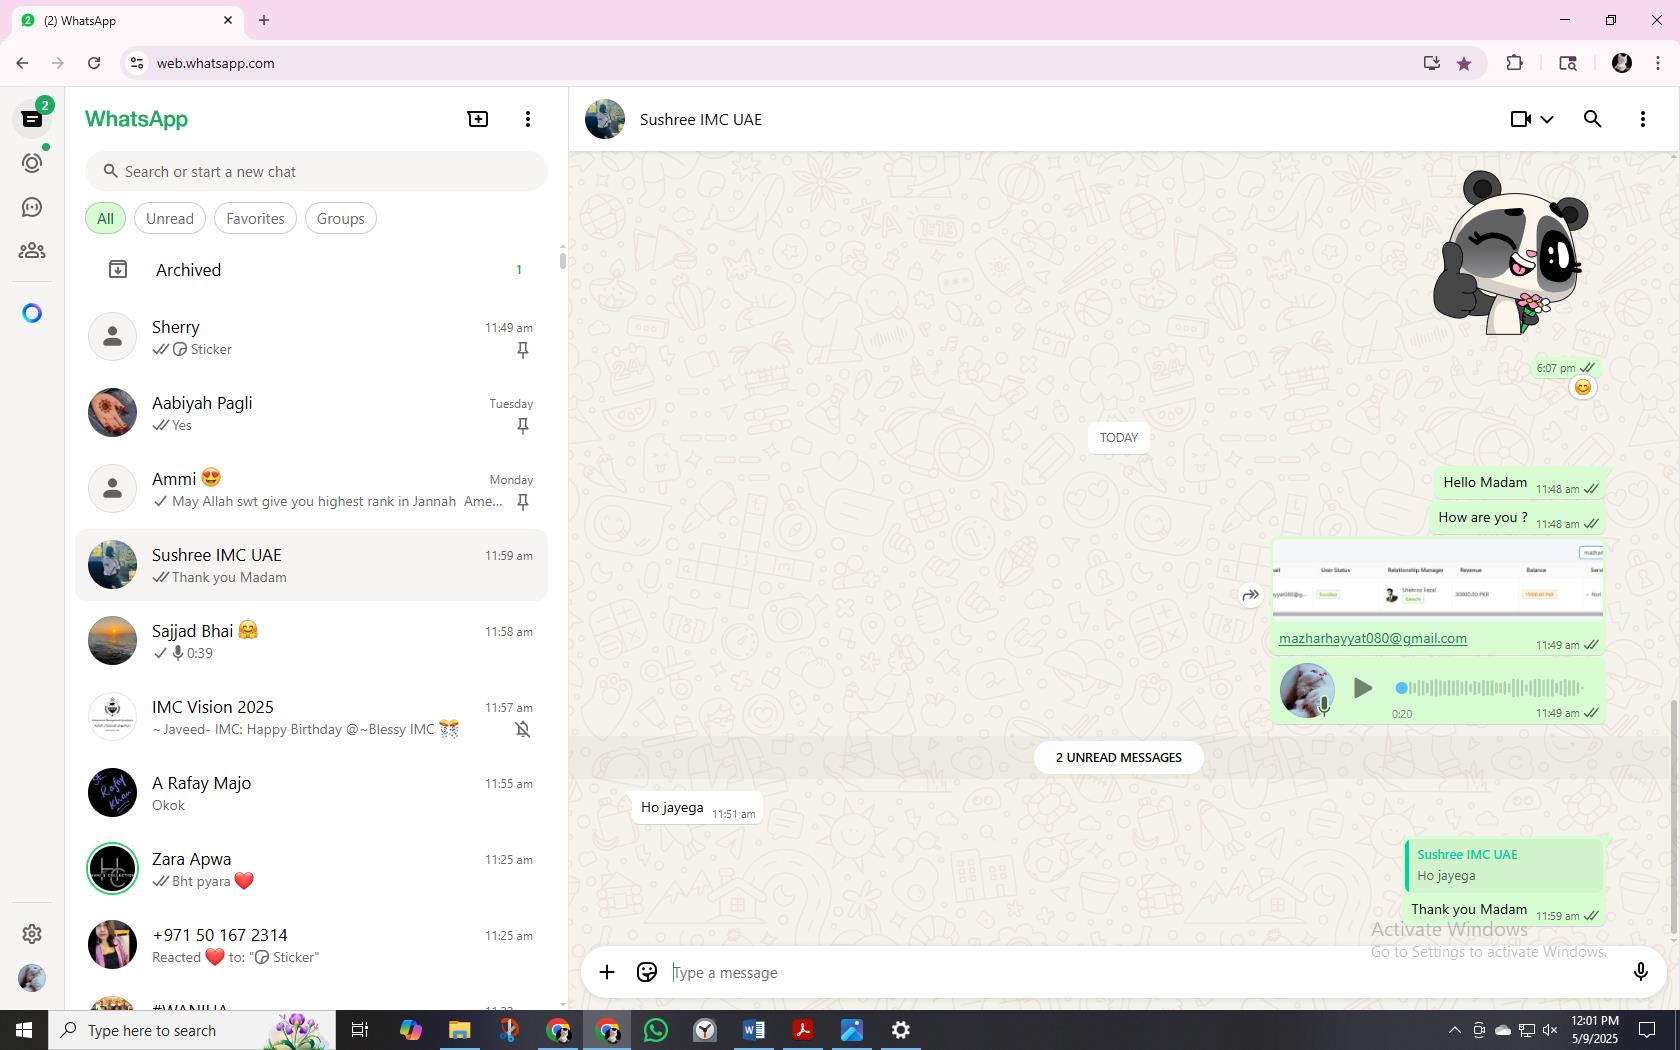Open Zara Apwa chat
Viewport: 1680px width, 1050px height.
312,869
